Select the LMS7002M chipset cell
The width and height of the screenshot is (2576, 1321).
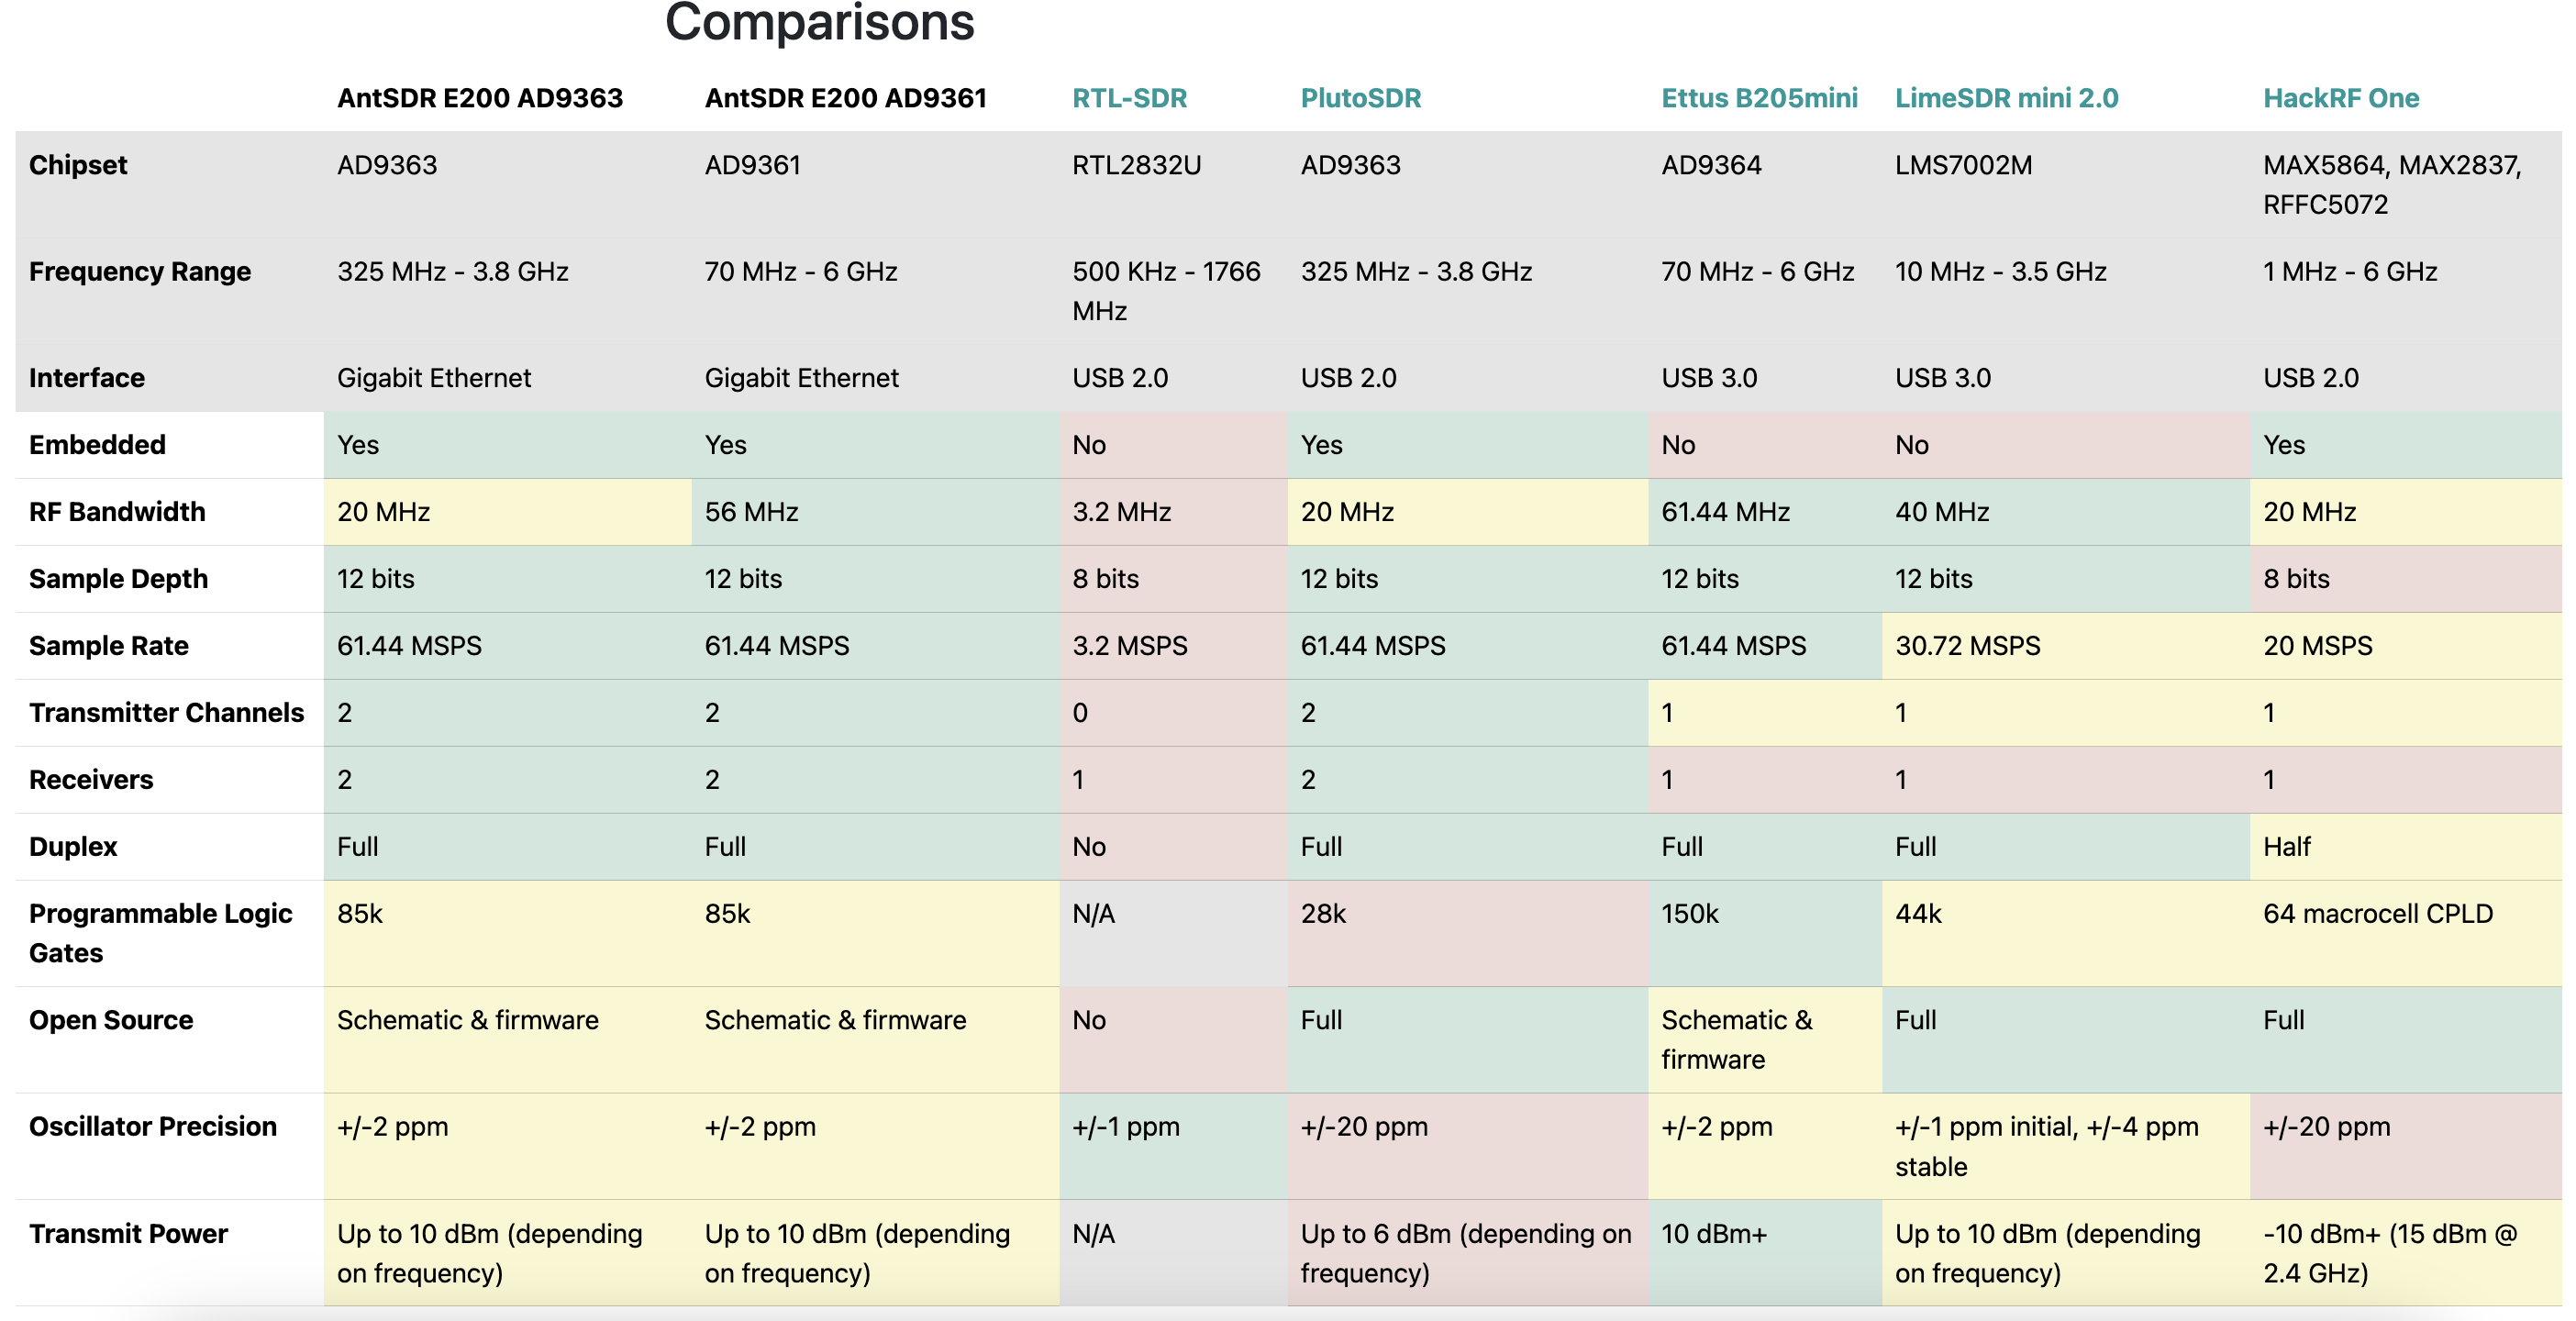1963,165
